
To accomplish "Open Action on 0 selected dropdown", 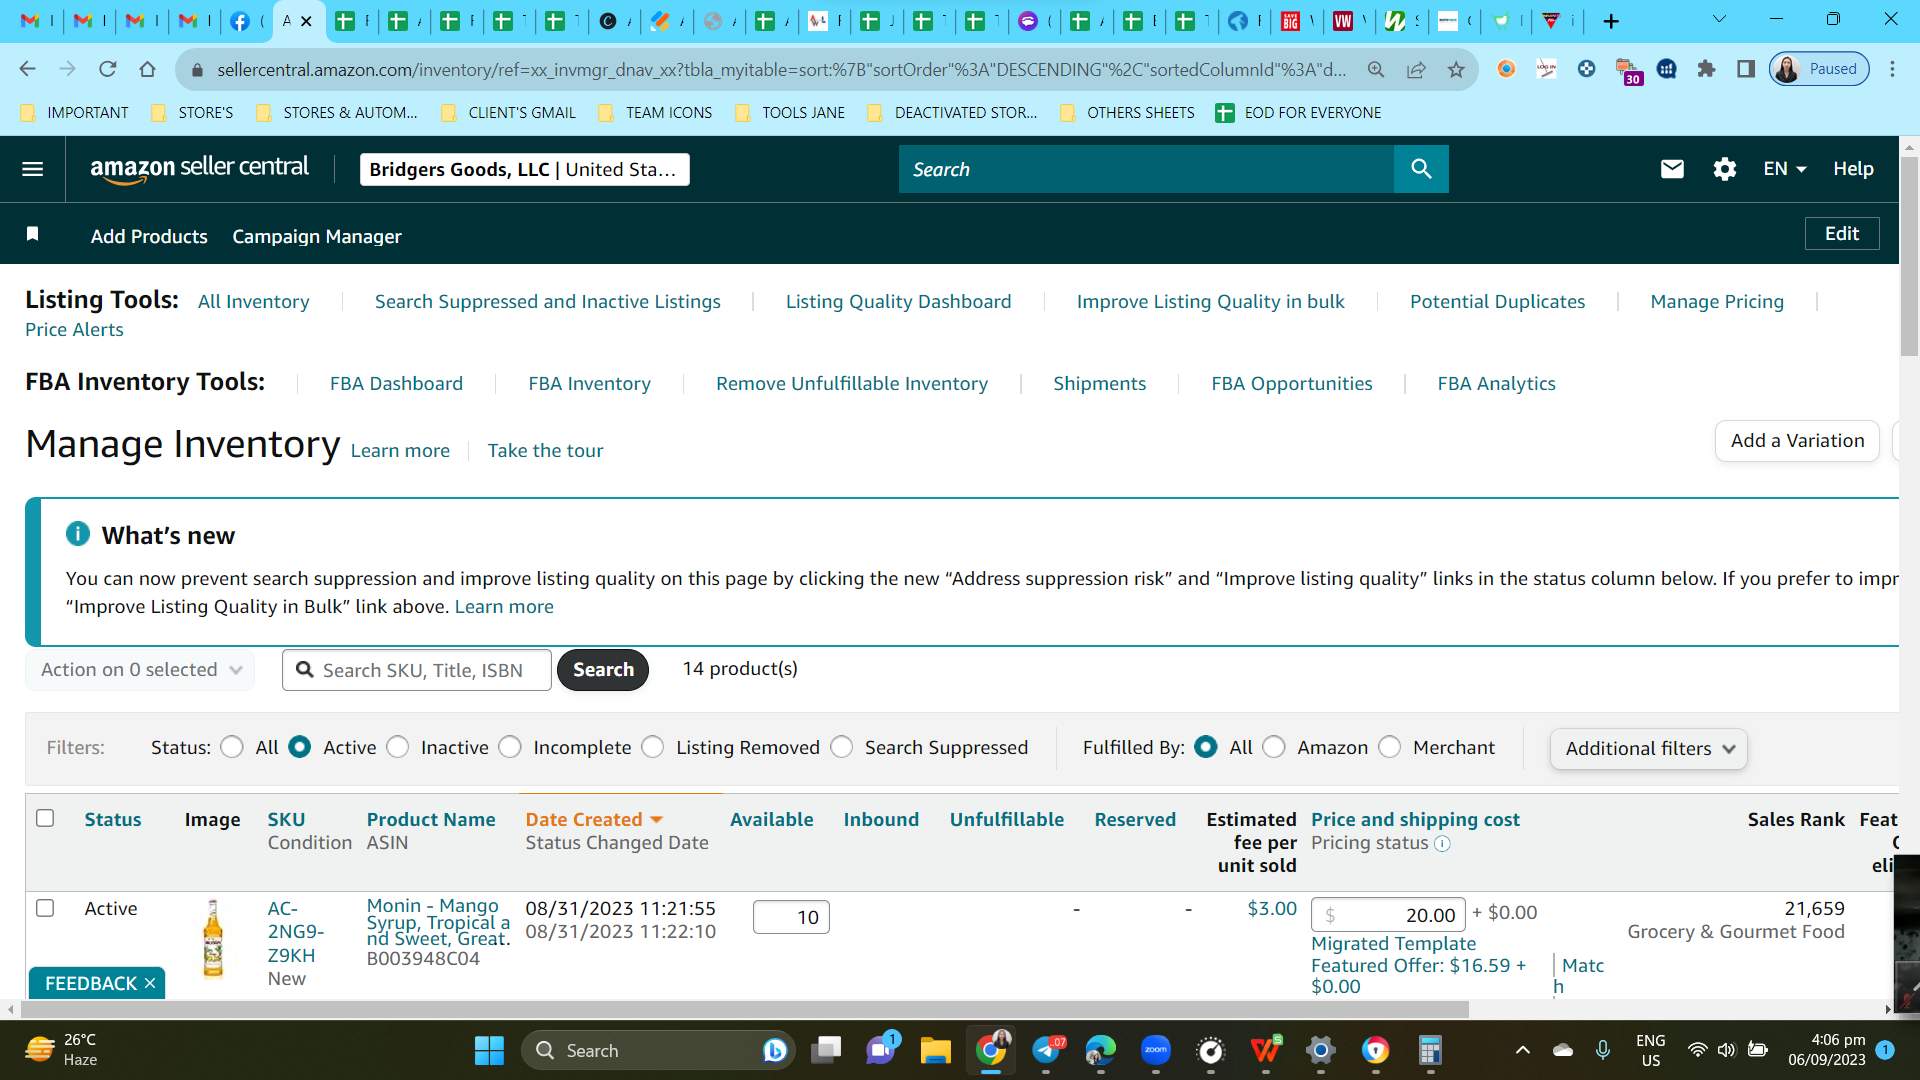I will click(140, 670).
